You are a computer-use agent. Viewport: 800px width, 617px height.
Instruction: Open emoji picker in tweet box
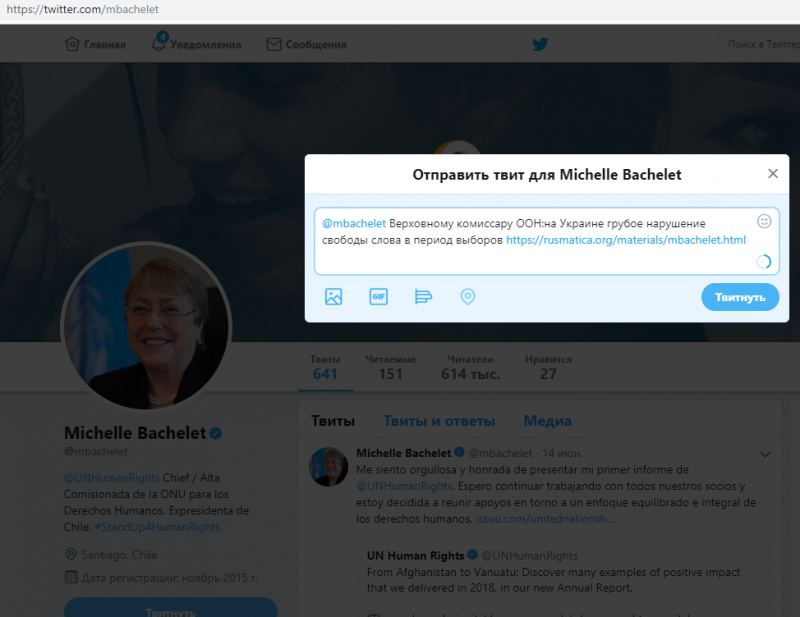[x=764, y=221]
